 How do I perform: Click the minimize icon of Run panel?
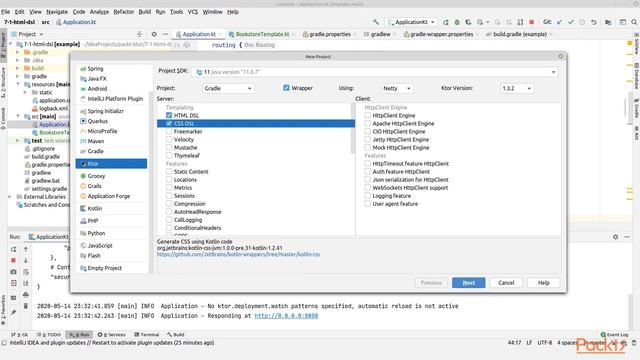627,237
